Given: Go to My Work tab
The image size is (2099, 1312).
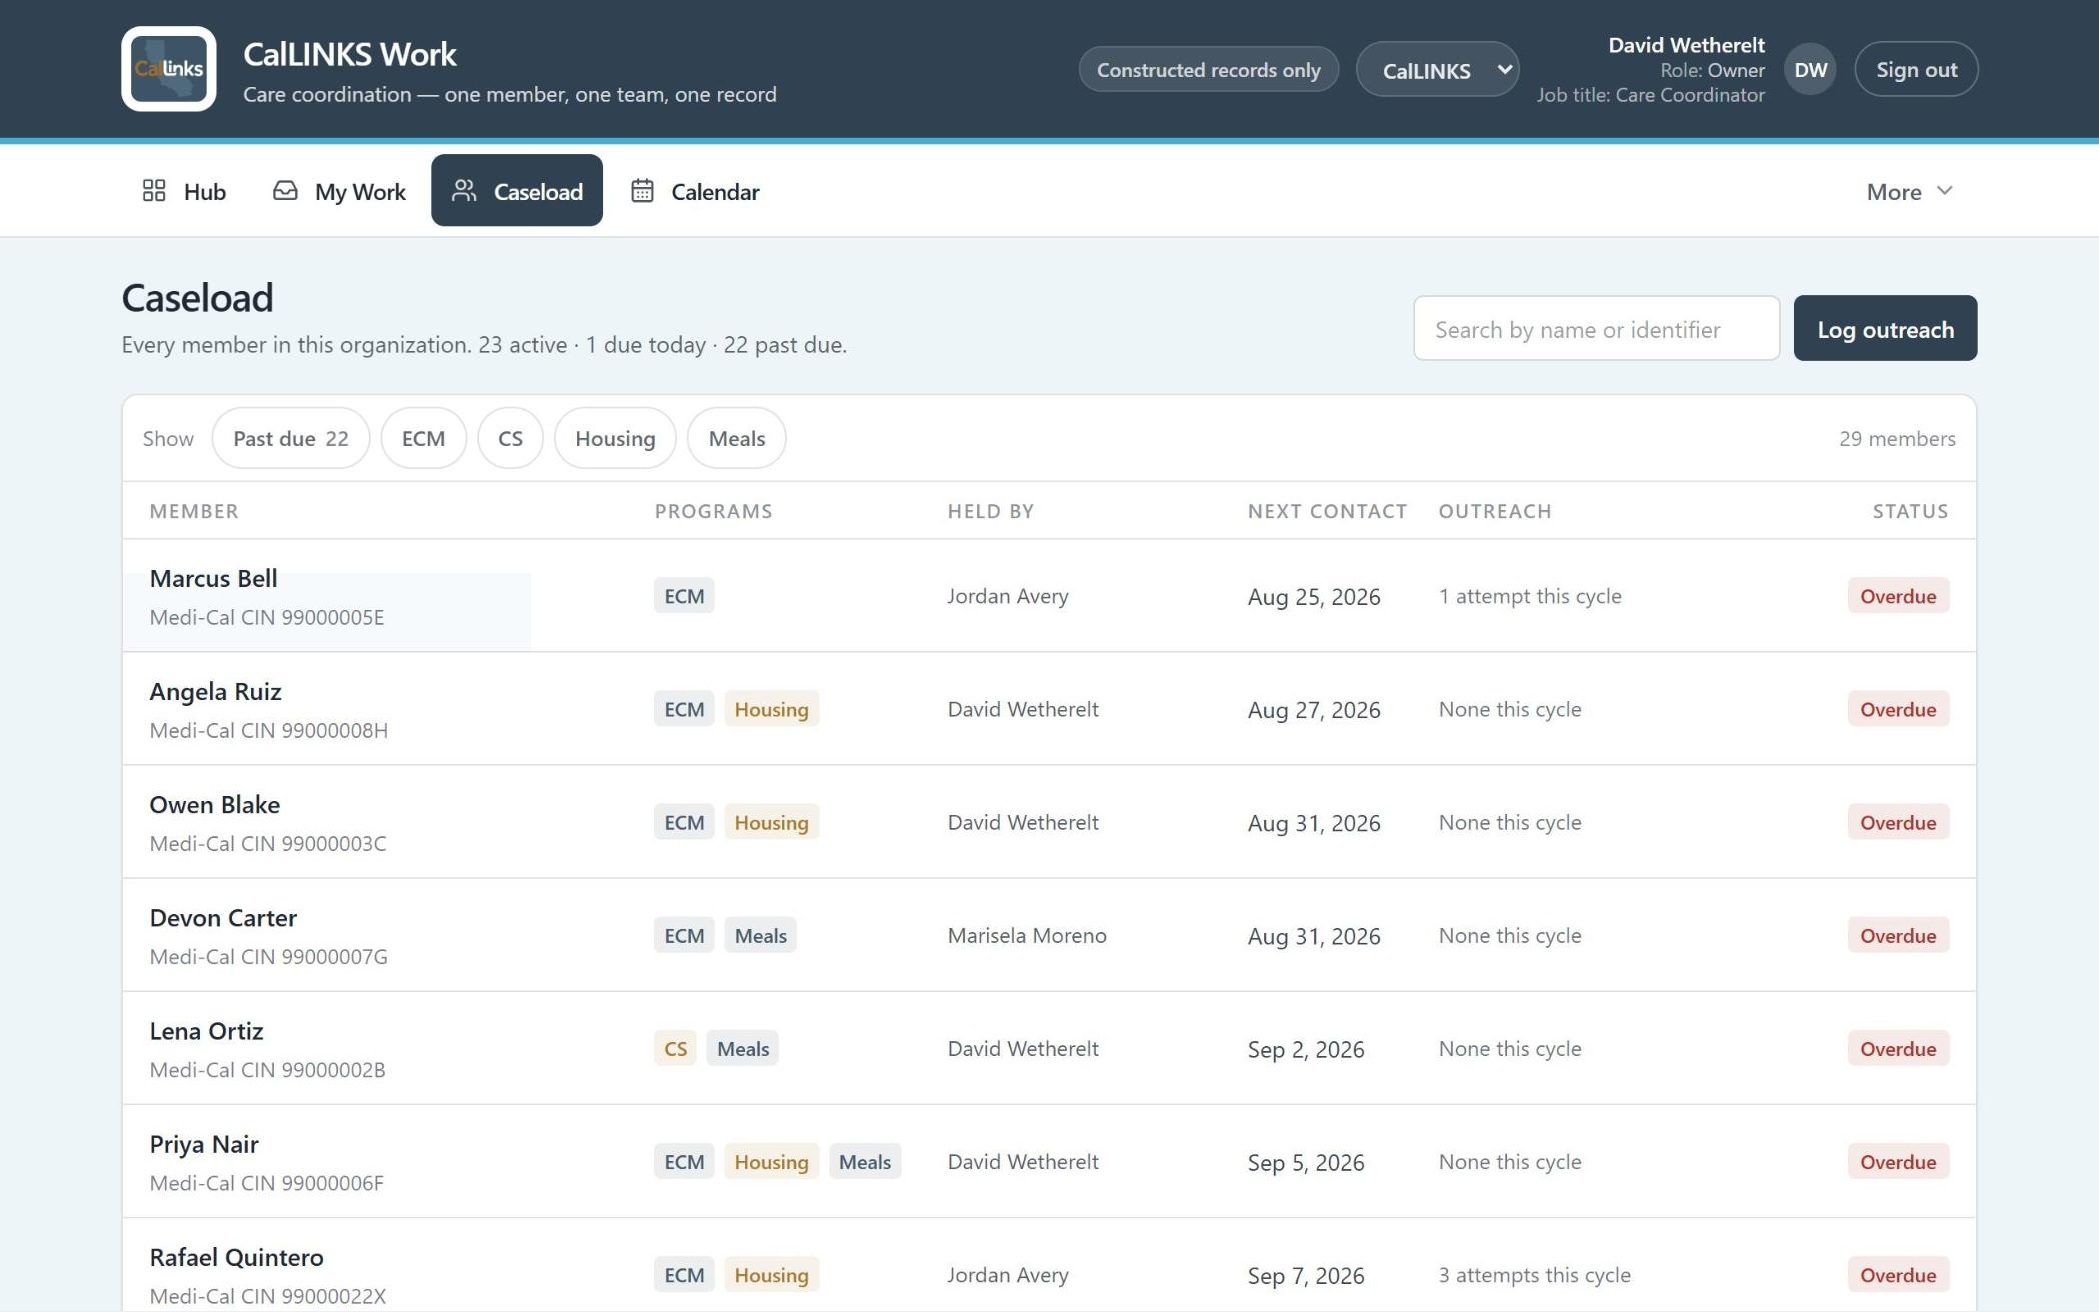Looking at the screenshot, I should pos(339,191).
